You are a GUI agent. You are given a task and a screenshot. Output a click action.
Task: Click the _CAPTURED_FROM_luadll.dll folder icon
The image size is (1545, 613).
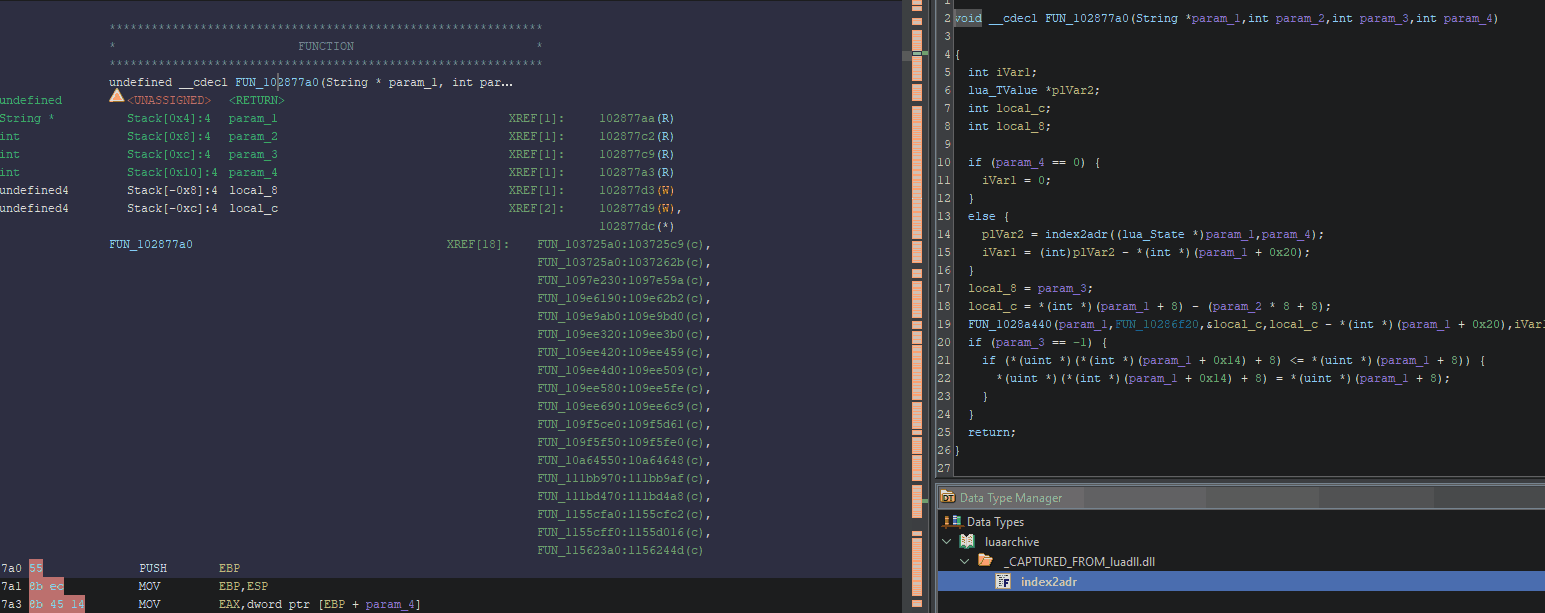(985, 561)
